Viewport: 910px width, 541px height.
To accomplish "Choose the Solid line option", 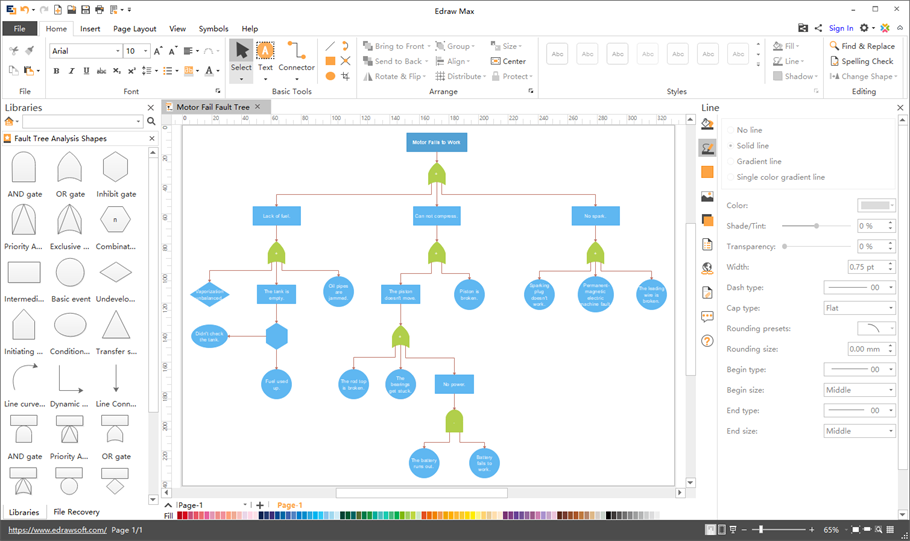I will [x=753, y=146].
